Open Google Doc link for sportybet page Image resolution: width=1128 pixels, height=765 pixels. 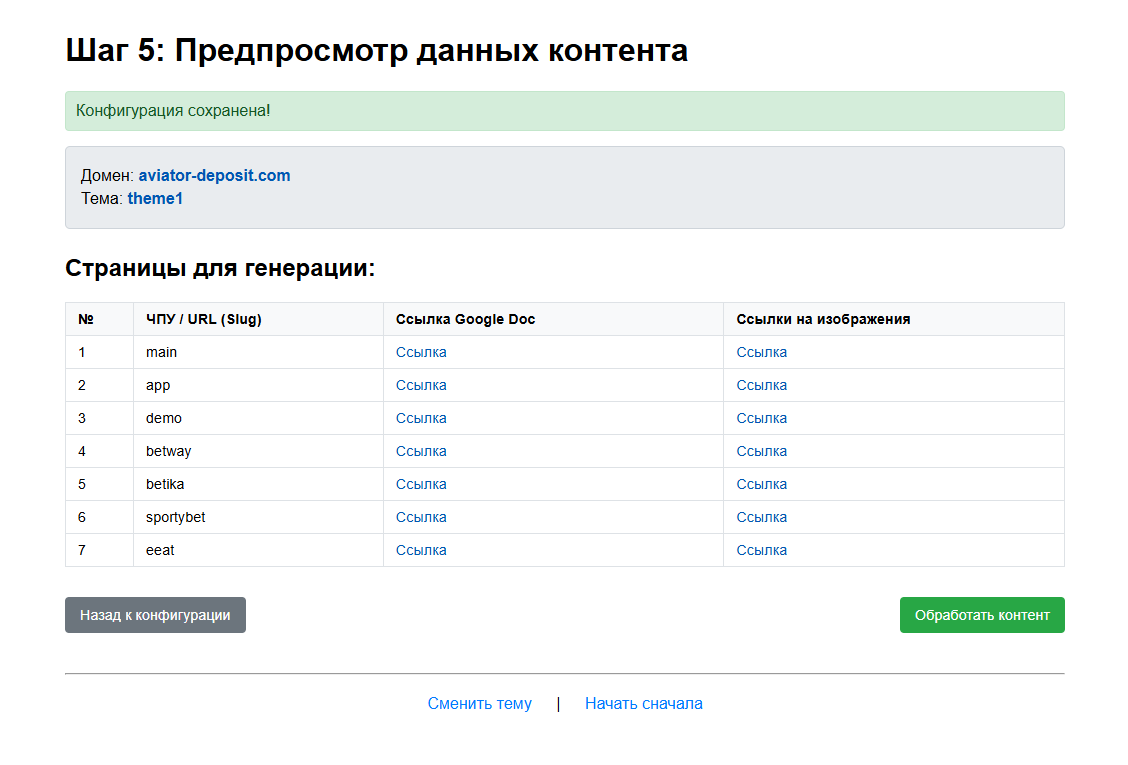pos(421,517)
